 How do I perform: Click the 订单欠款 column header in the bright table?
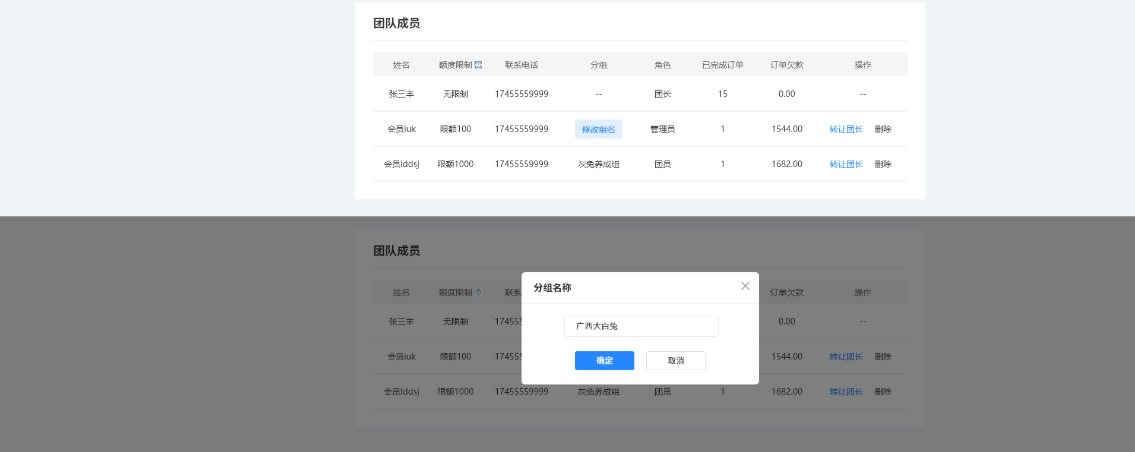pos(786,65)
